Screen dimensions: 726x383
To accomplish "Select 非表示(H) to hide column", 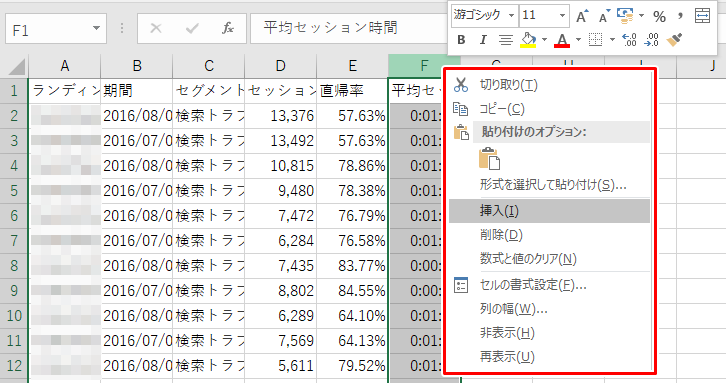I will (549, 333).
